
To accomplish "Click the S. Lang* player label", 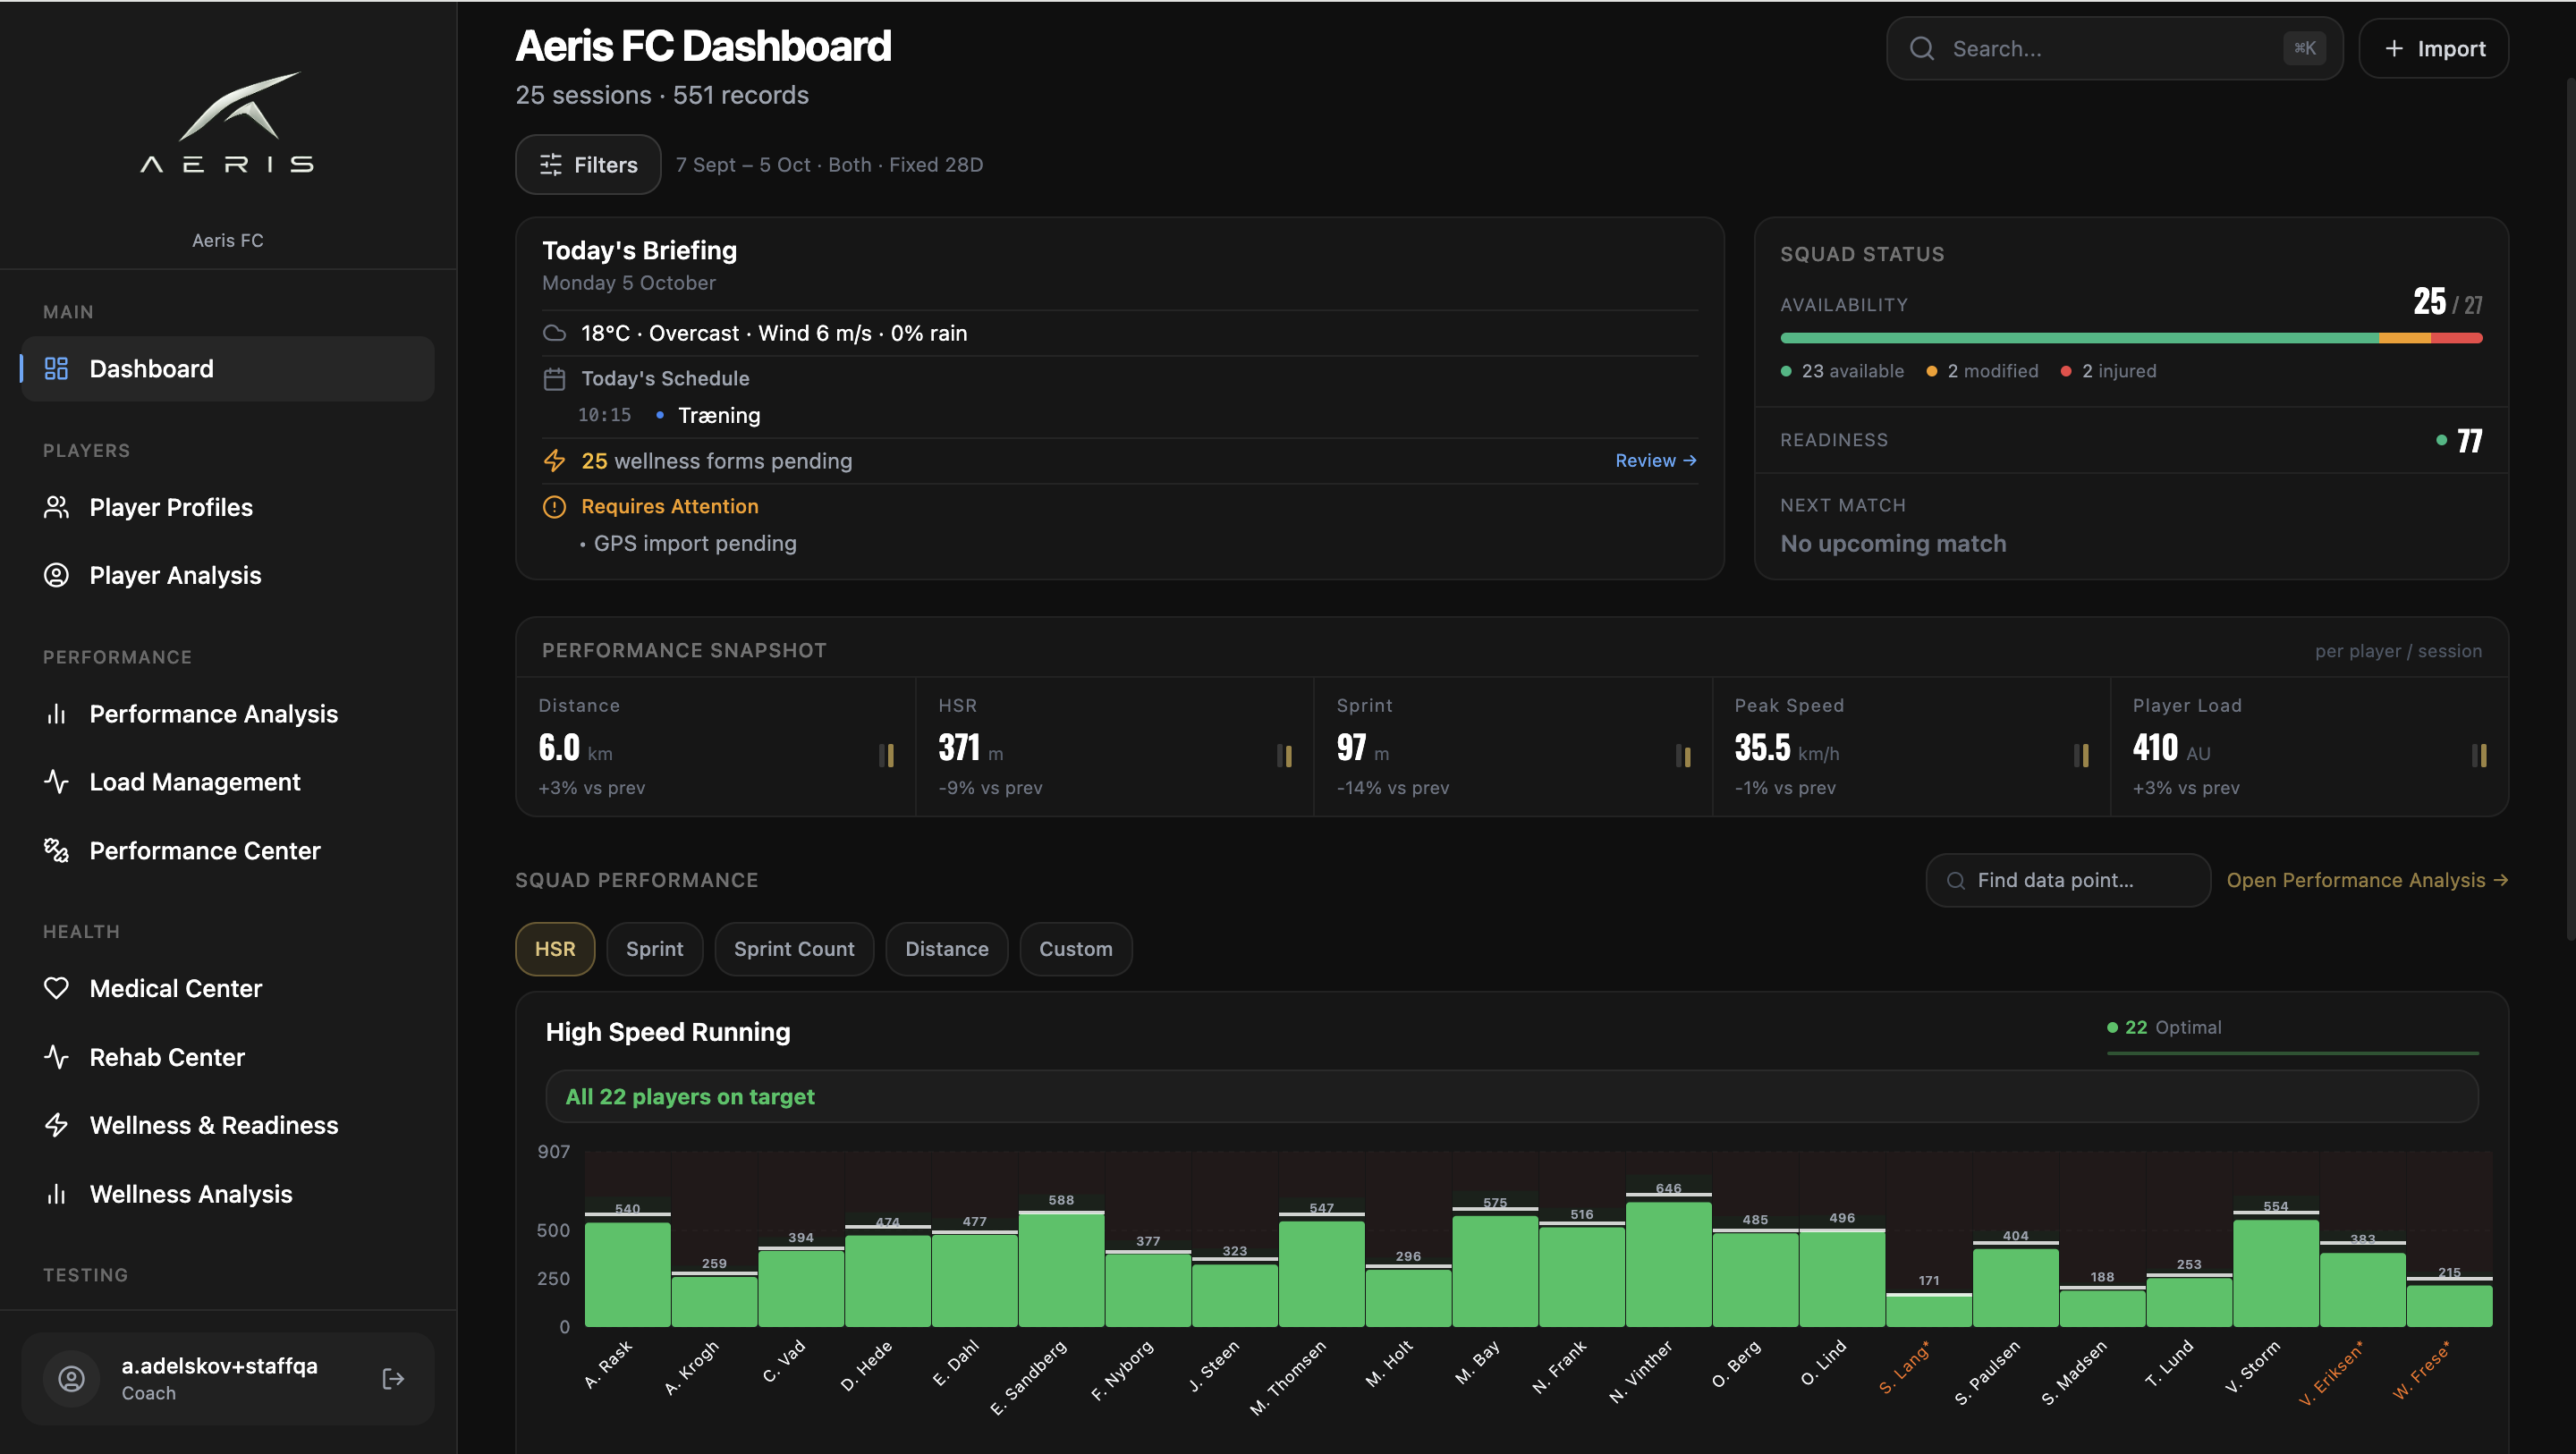I will coord(1905,1368).
